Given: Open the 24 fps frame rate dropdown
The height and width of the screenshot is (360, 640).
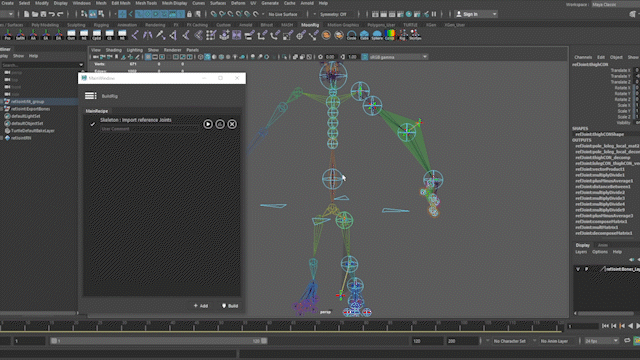Looking at the screenshot, I should click(602, 341).
